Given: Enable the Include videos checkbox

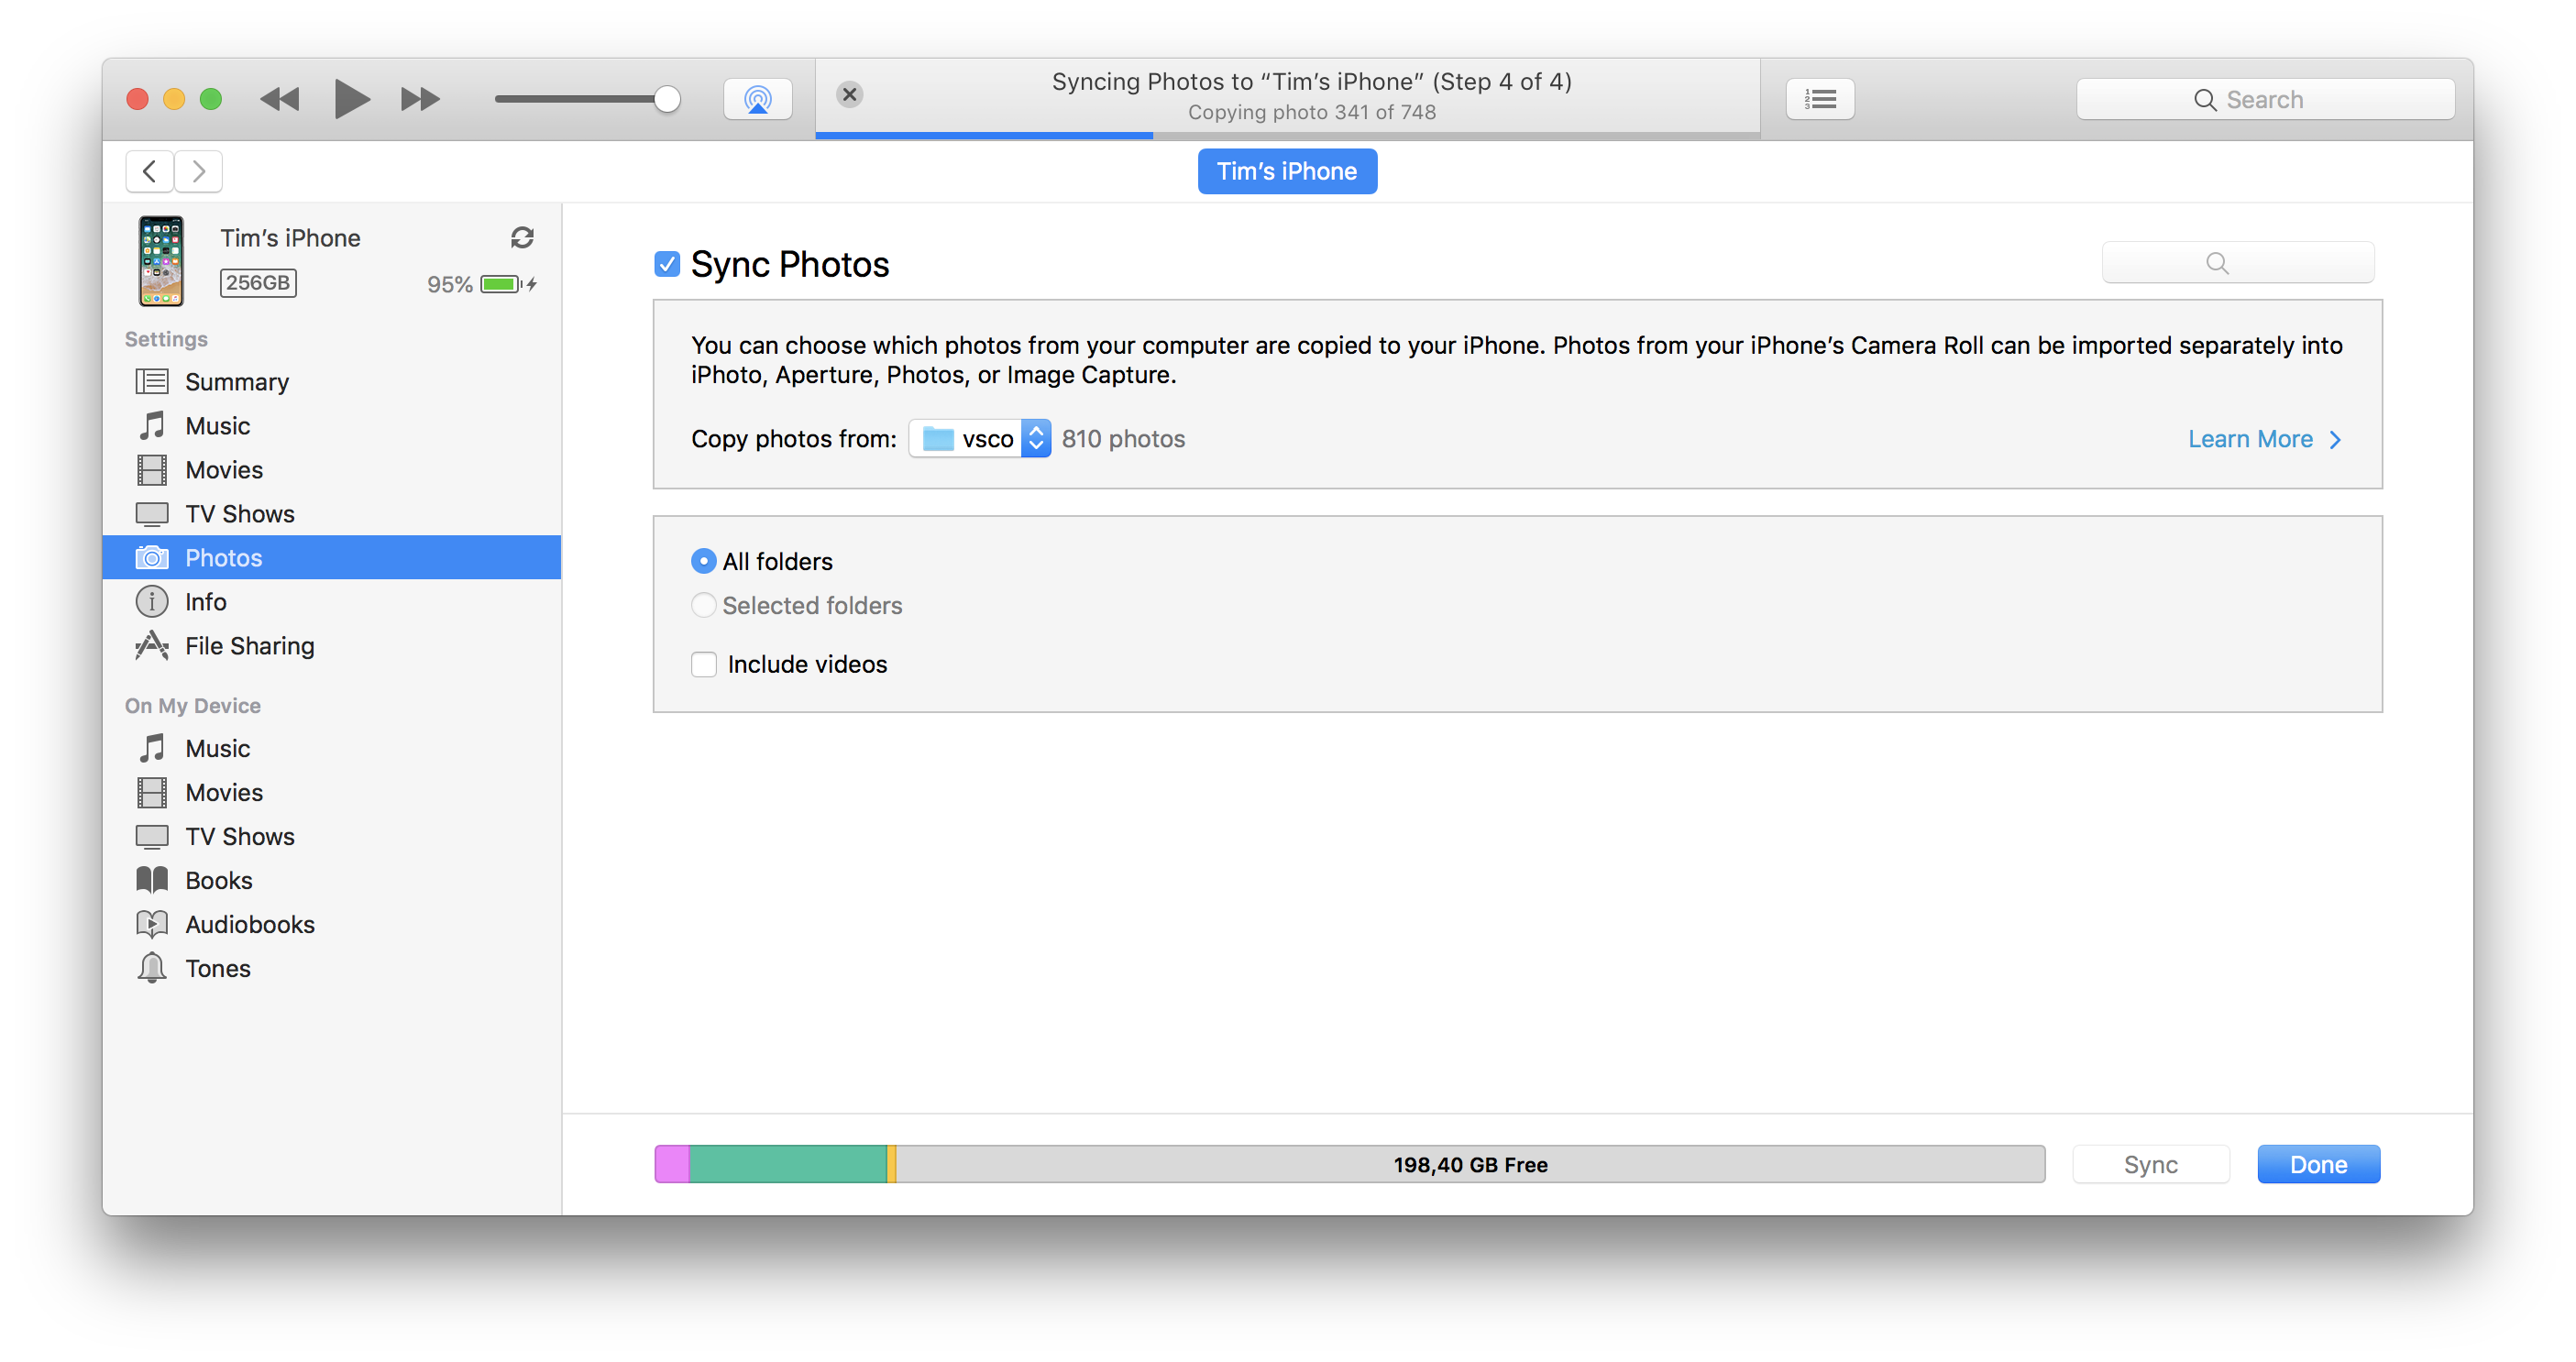Looking at the screenshot, I should (x=704, y=665).
